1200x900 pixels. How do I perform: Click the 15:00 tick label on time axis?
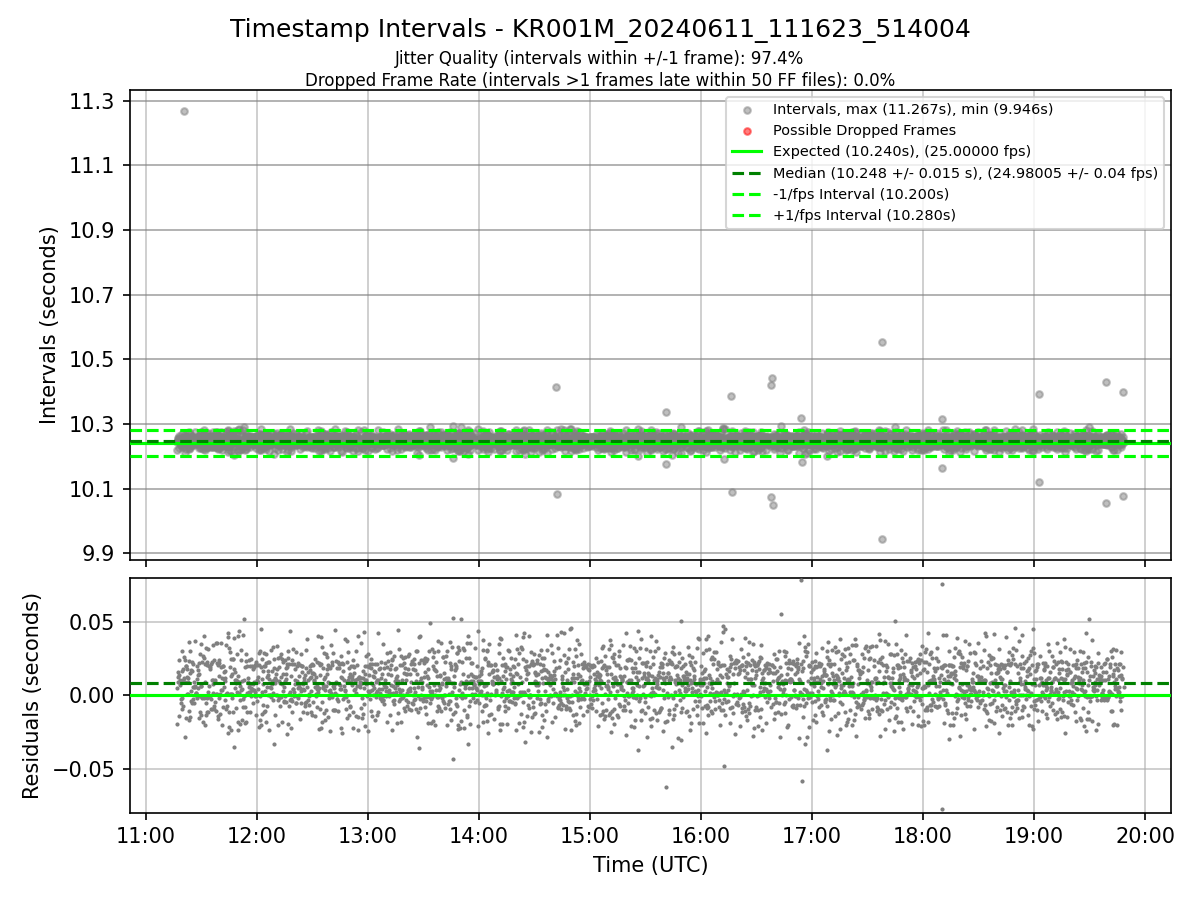[589, 833]
